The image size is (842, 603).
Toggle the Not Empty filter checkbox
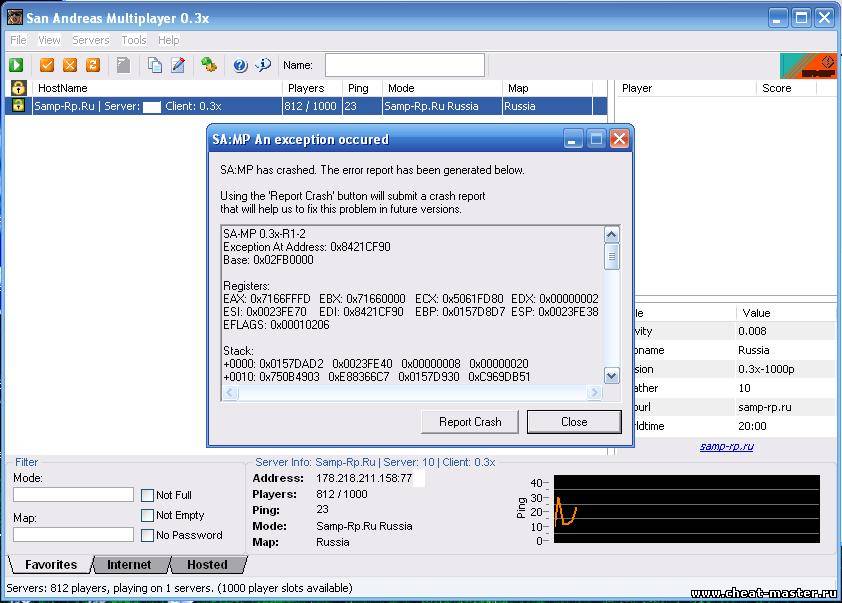coord(148,515)
